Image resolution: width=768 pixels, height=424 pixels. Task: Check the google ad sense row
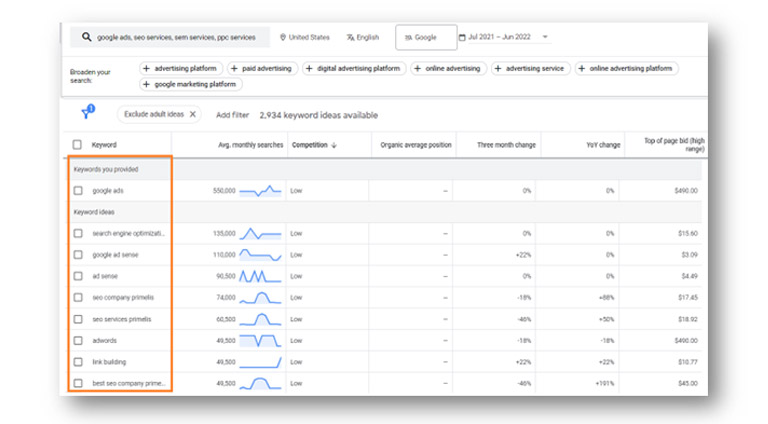[78, 255]
